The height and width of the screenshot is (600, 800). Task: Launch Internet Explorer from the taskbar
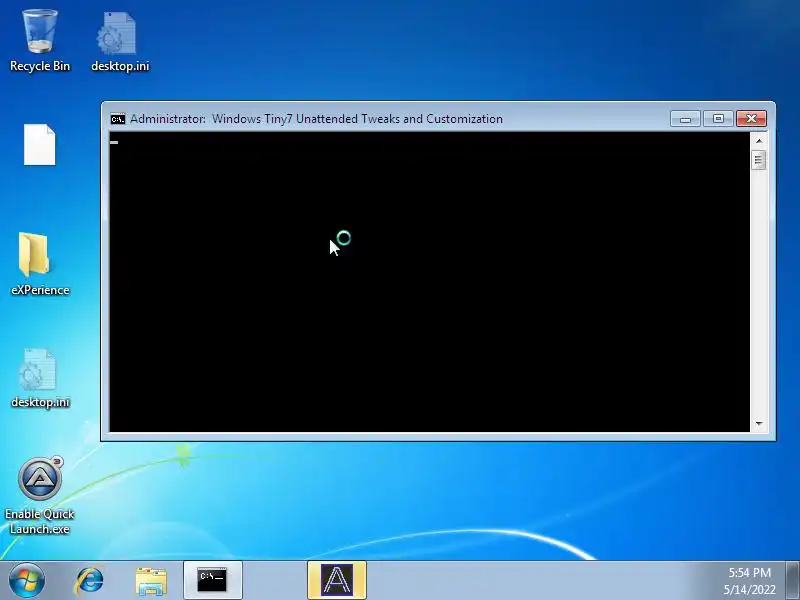point(90,581)
